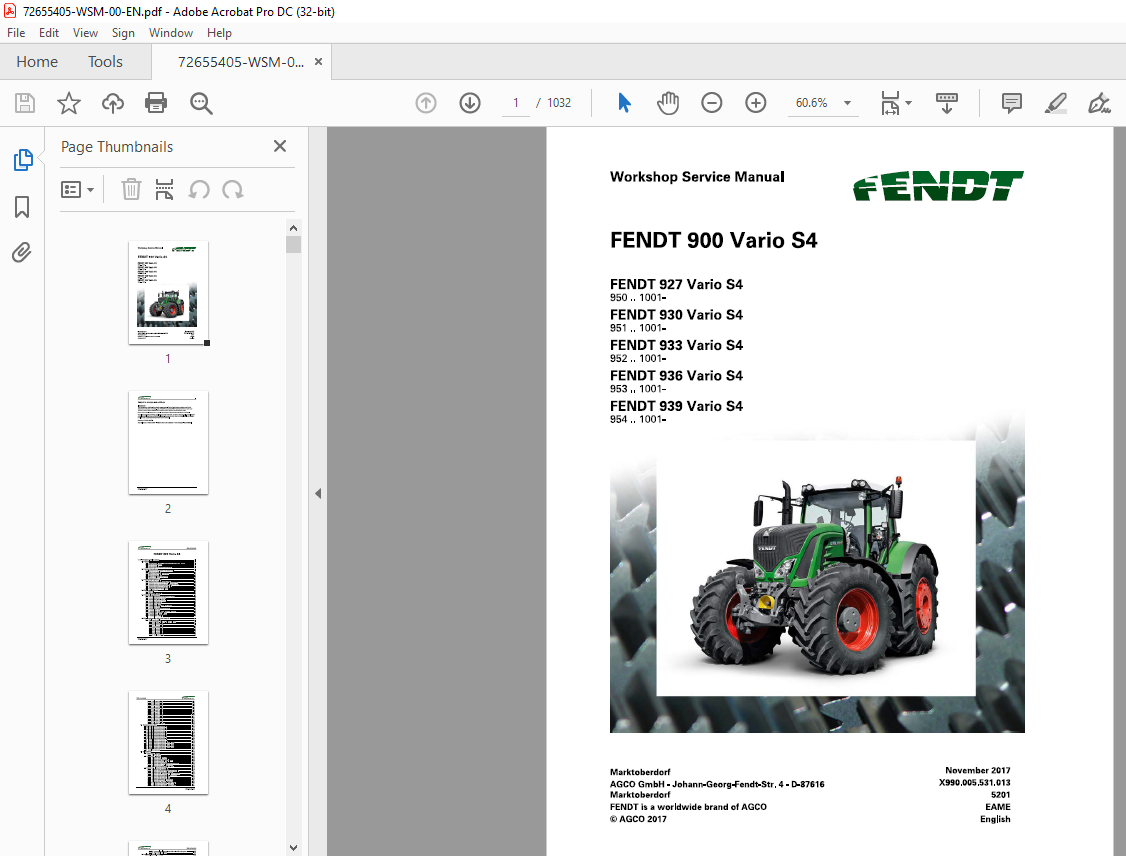The height and width of the screenshot is (856, 1126).
Task: Click the 'FENDT 900 Vario S4' title
Action: pos(713,240)
